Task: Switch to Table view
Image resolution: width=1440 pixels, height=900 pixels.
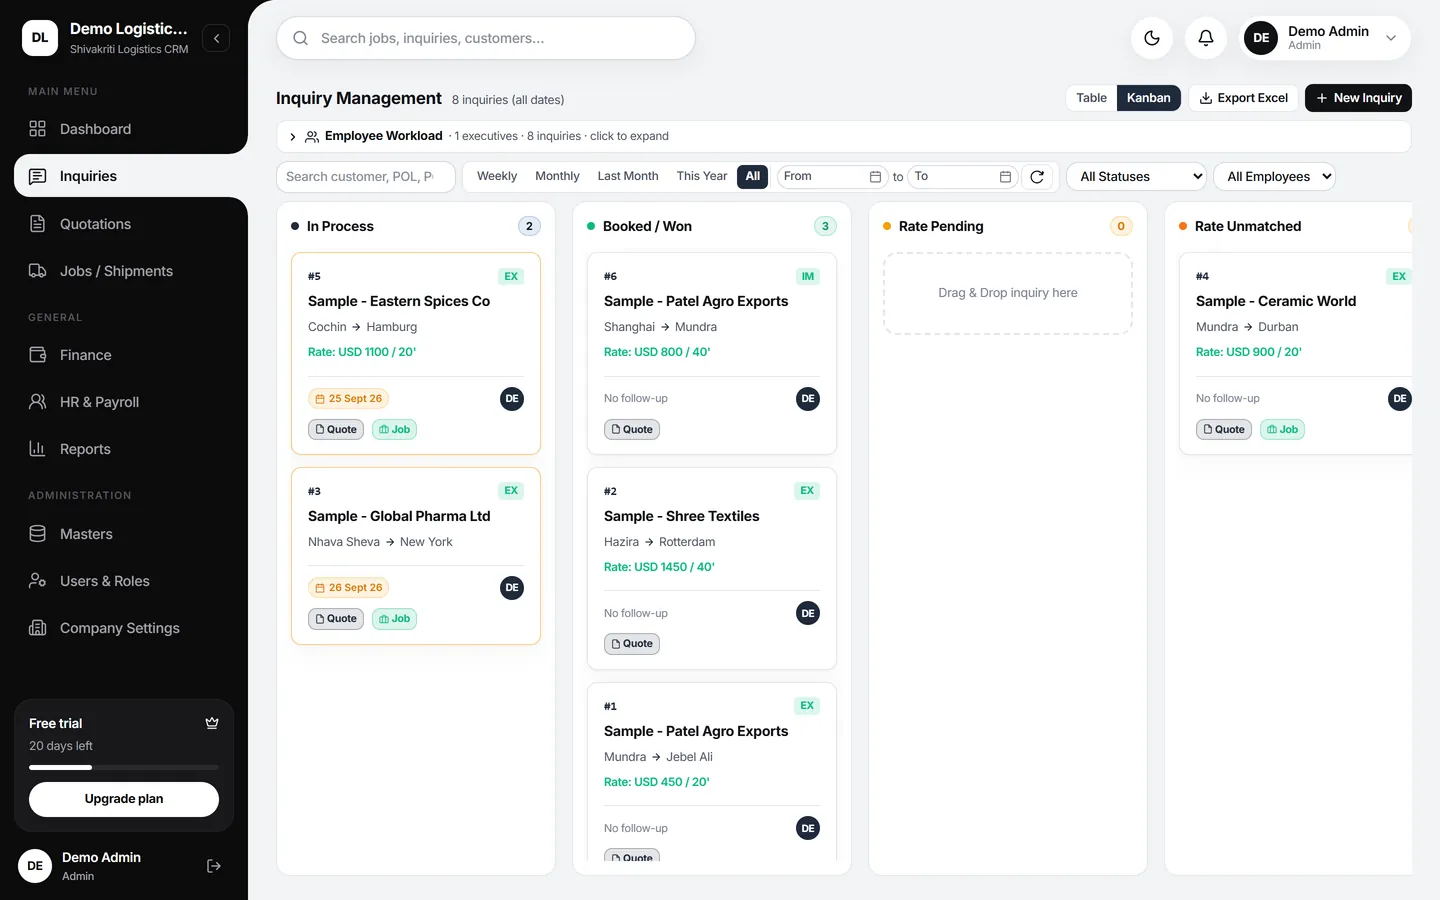Action: click(x=1091, y=98)
